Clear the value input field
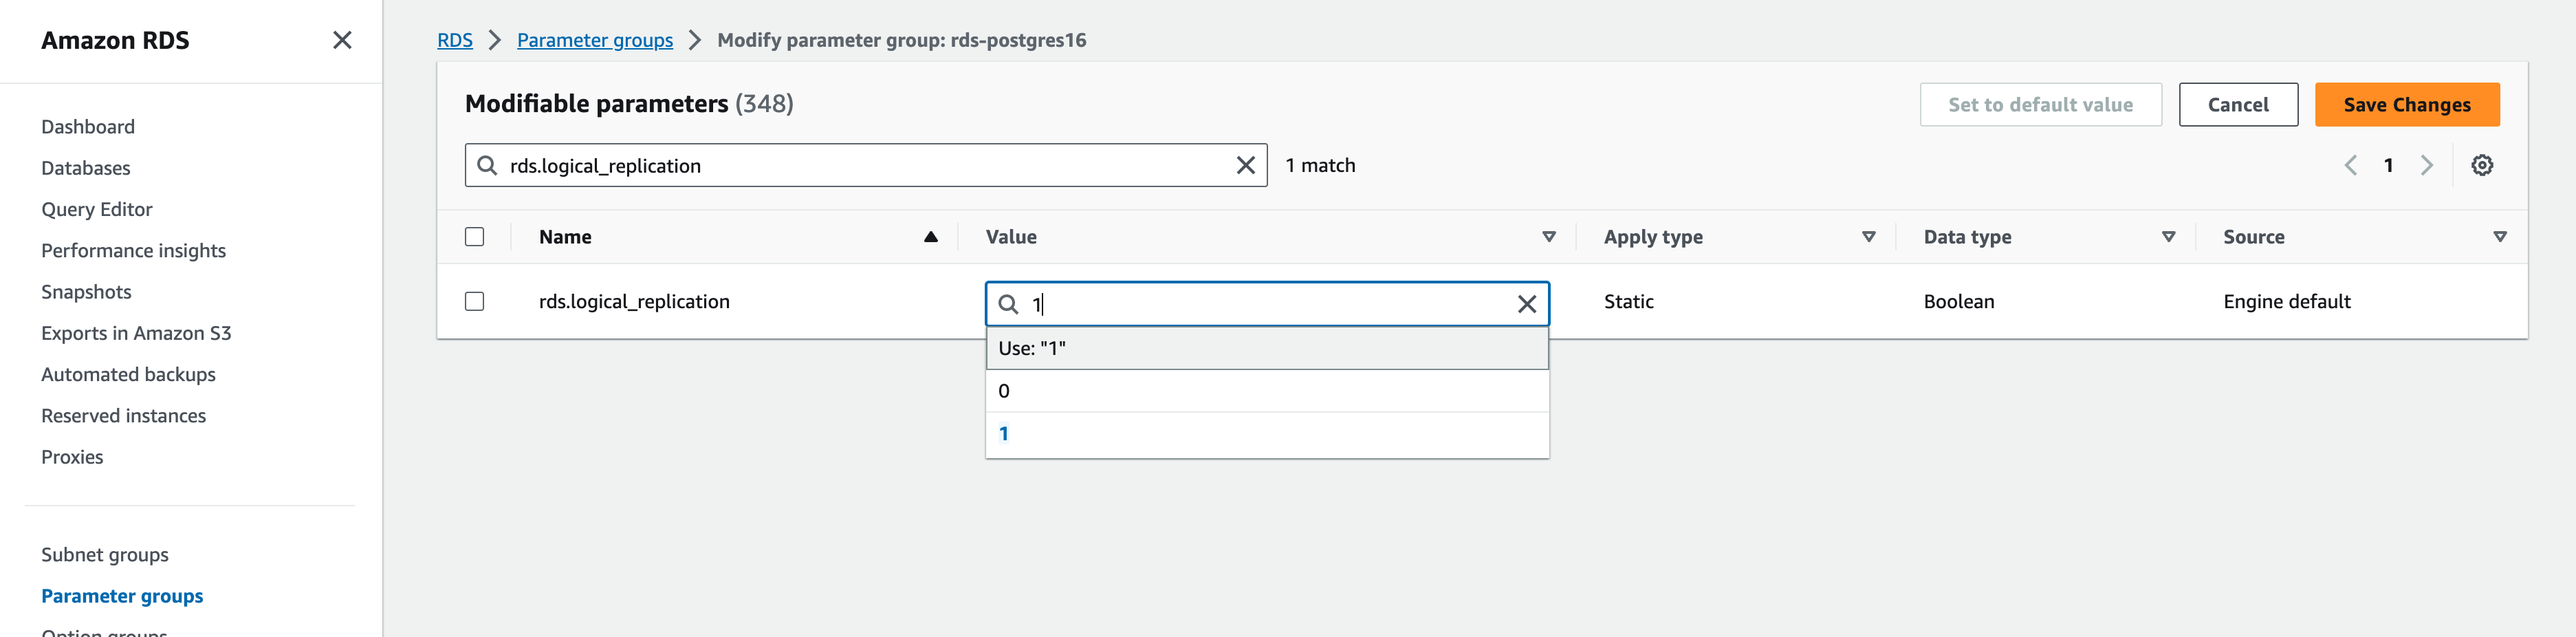Screen dimensions: 2576x637 tap(1526, 304)
